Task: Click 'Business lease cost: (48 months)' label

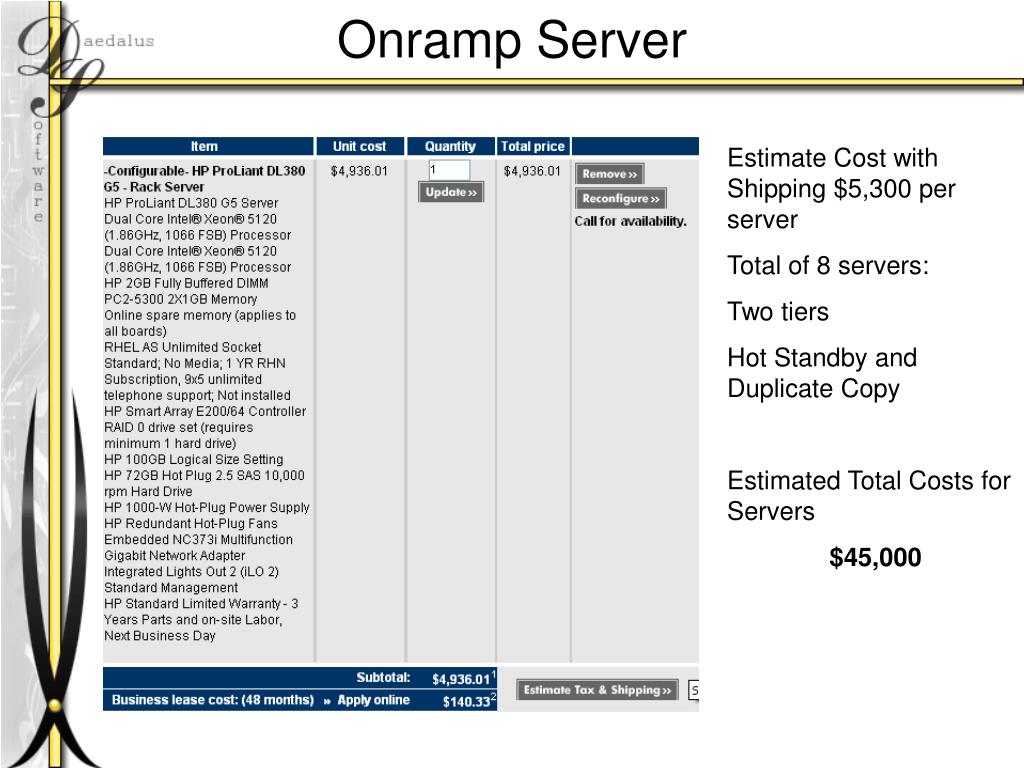Action: click(213, 700)
